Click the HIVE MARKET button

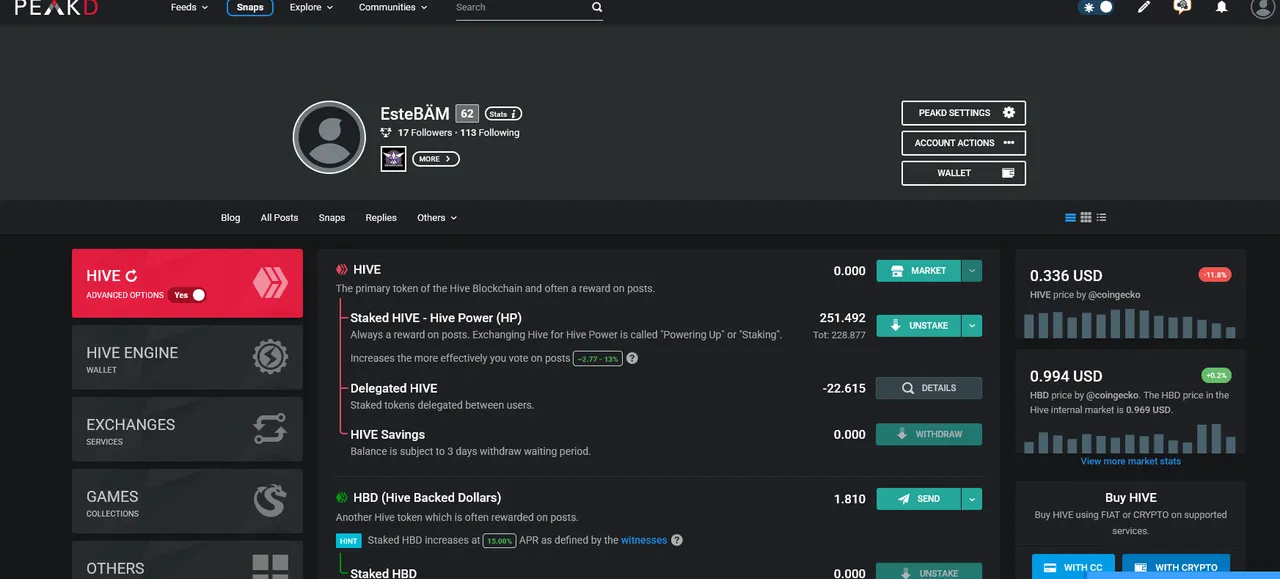pyautogui.click(x=918, y=271)
